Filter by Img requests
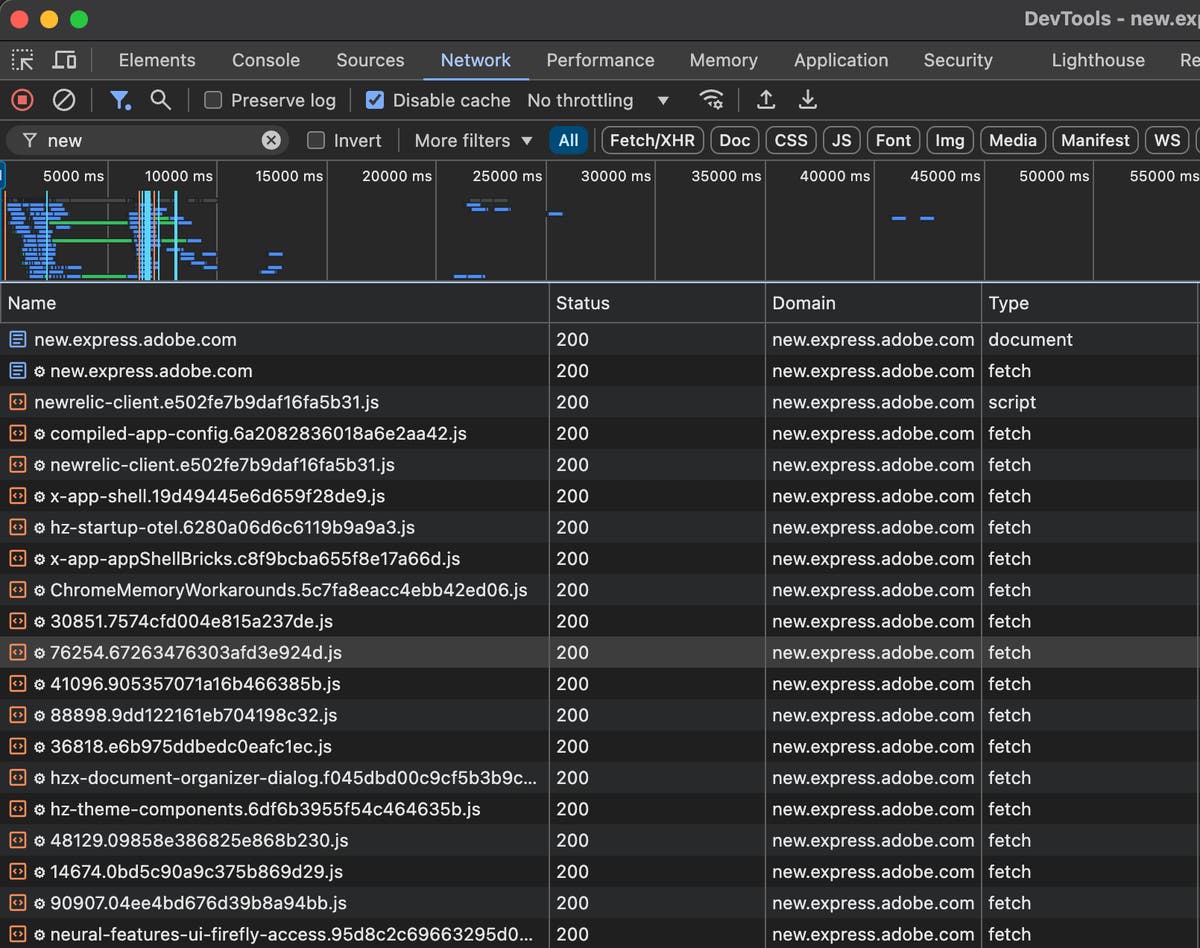Image resolution: width=1200 pixels, height=948 pixels. point(950,140)
